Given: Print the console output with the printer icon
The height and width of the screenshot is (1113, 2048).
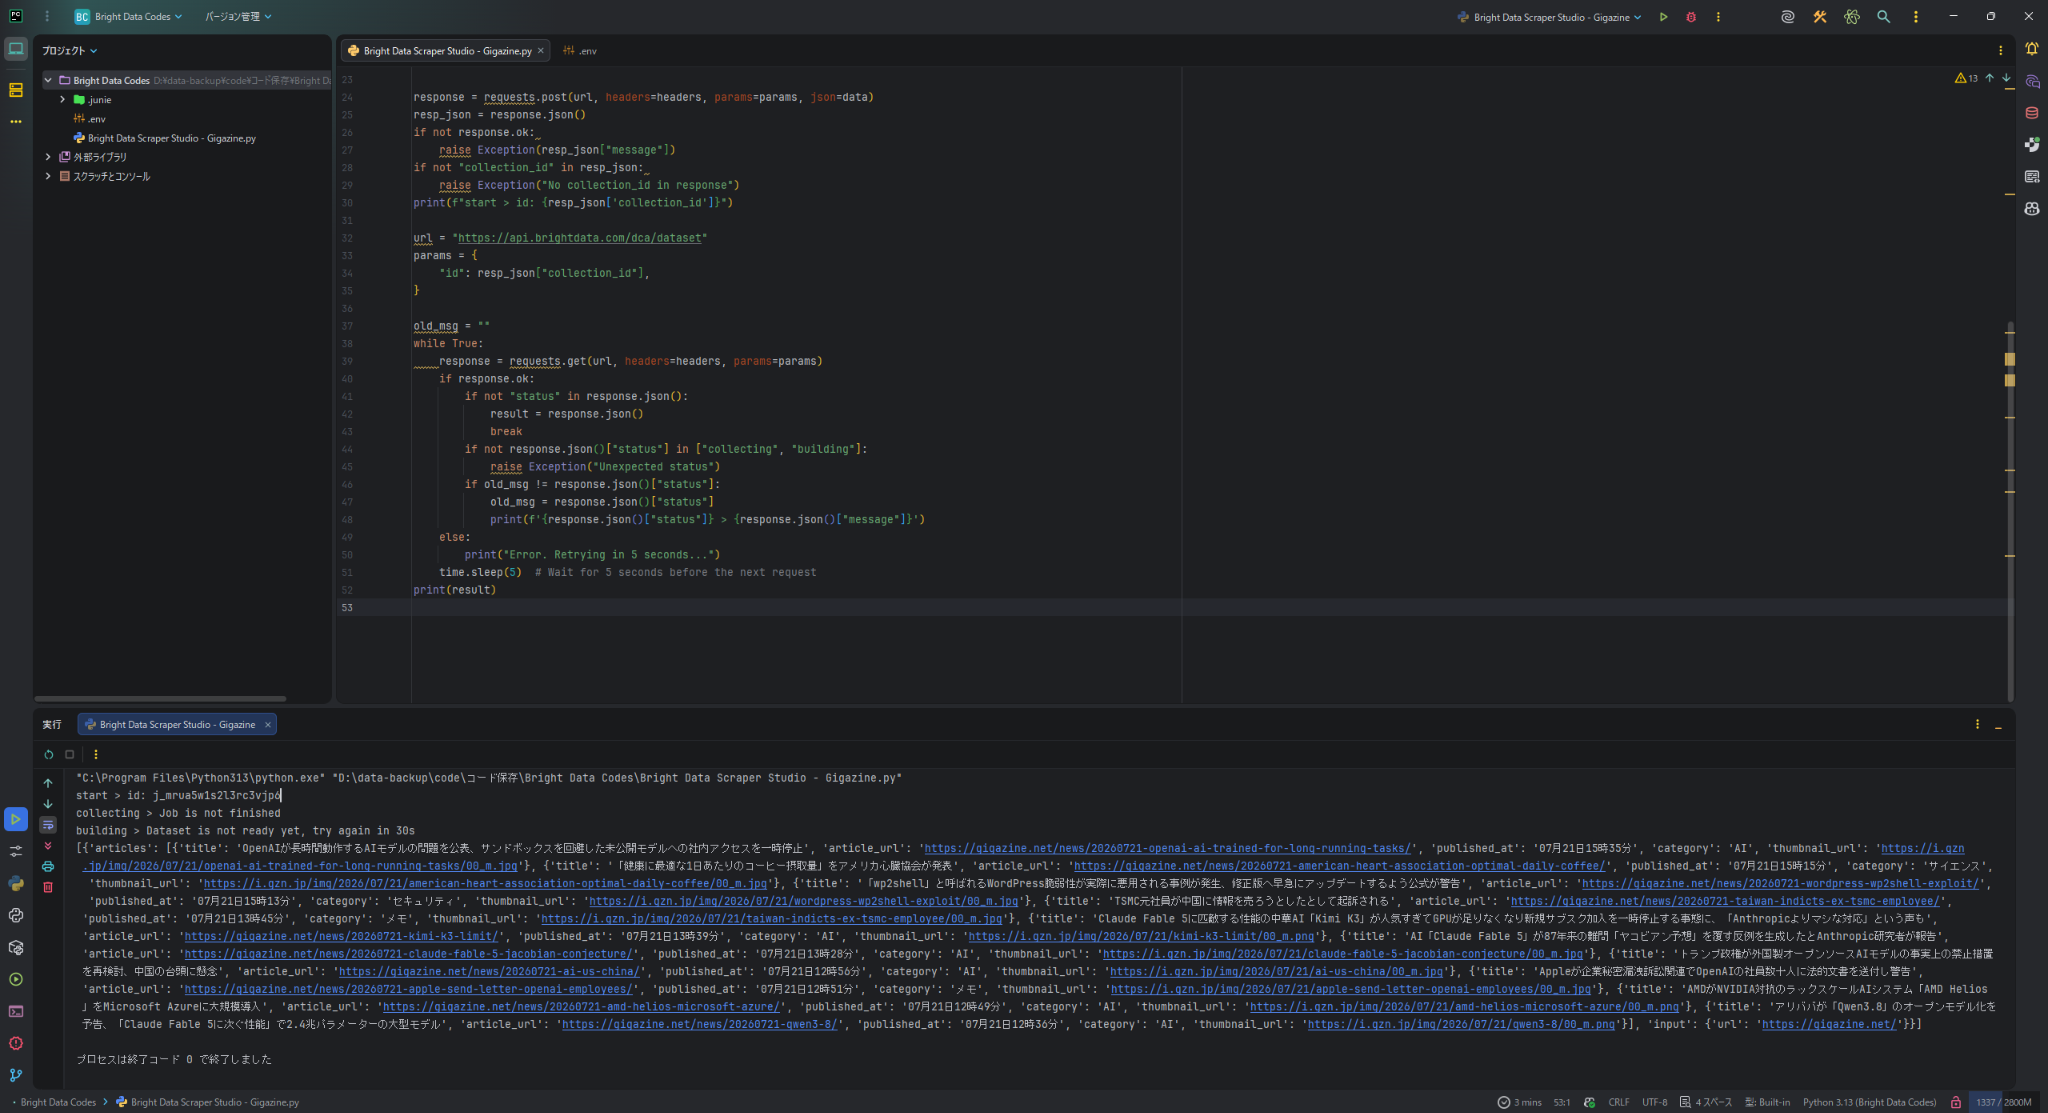Looking at the screenshot, I should click(x=48, y=866).
